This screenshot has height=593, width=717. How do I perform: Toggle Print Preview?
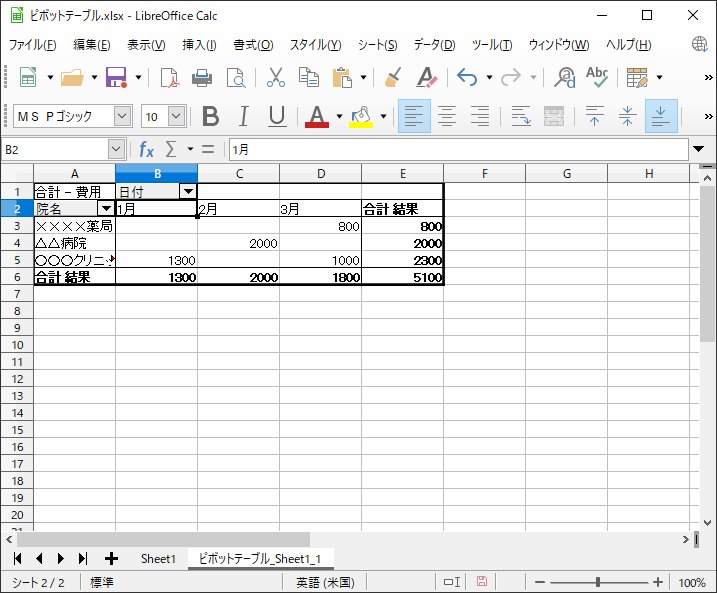click(x=236, y=77)
